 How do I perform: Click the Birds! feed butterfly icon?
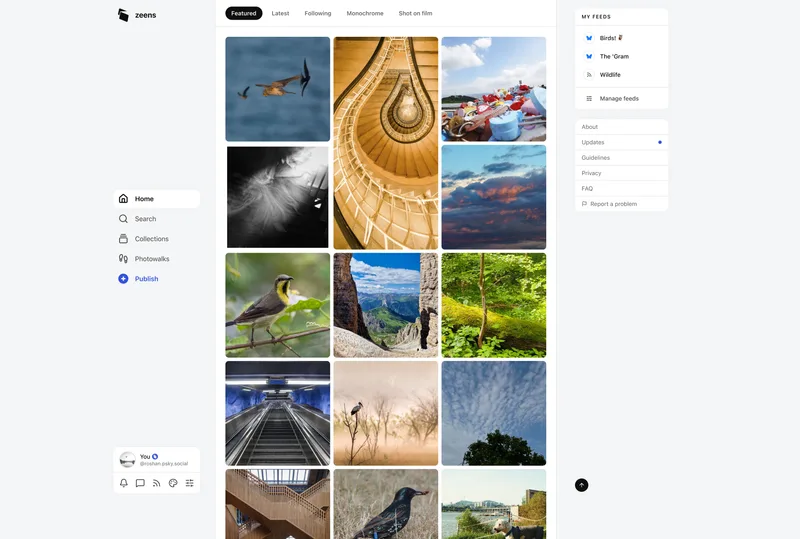point(589,38)
